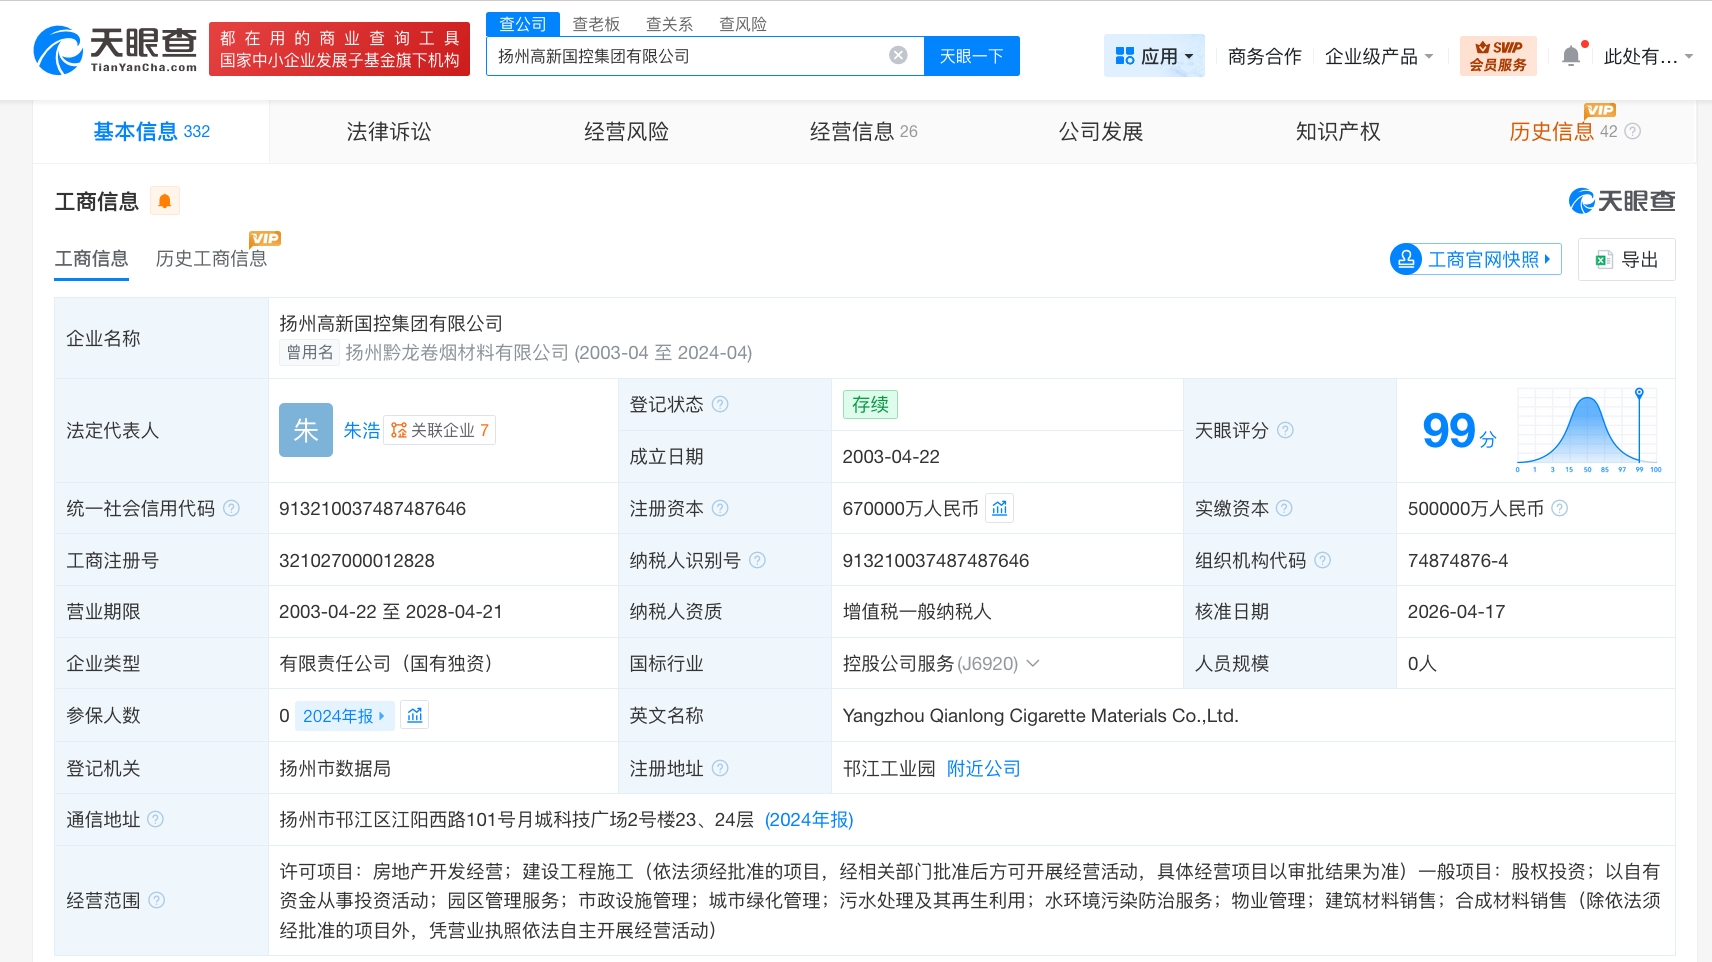Open the user account dropdown 此处有…
The width and height of the screenshot is (1712, 962).
click(1647, 56)
